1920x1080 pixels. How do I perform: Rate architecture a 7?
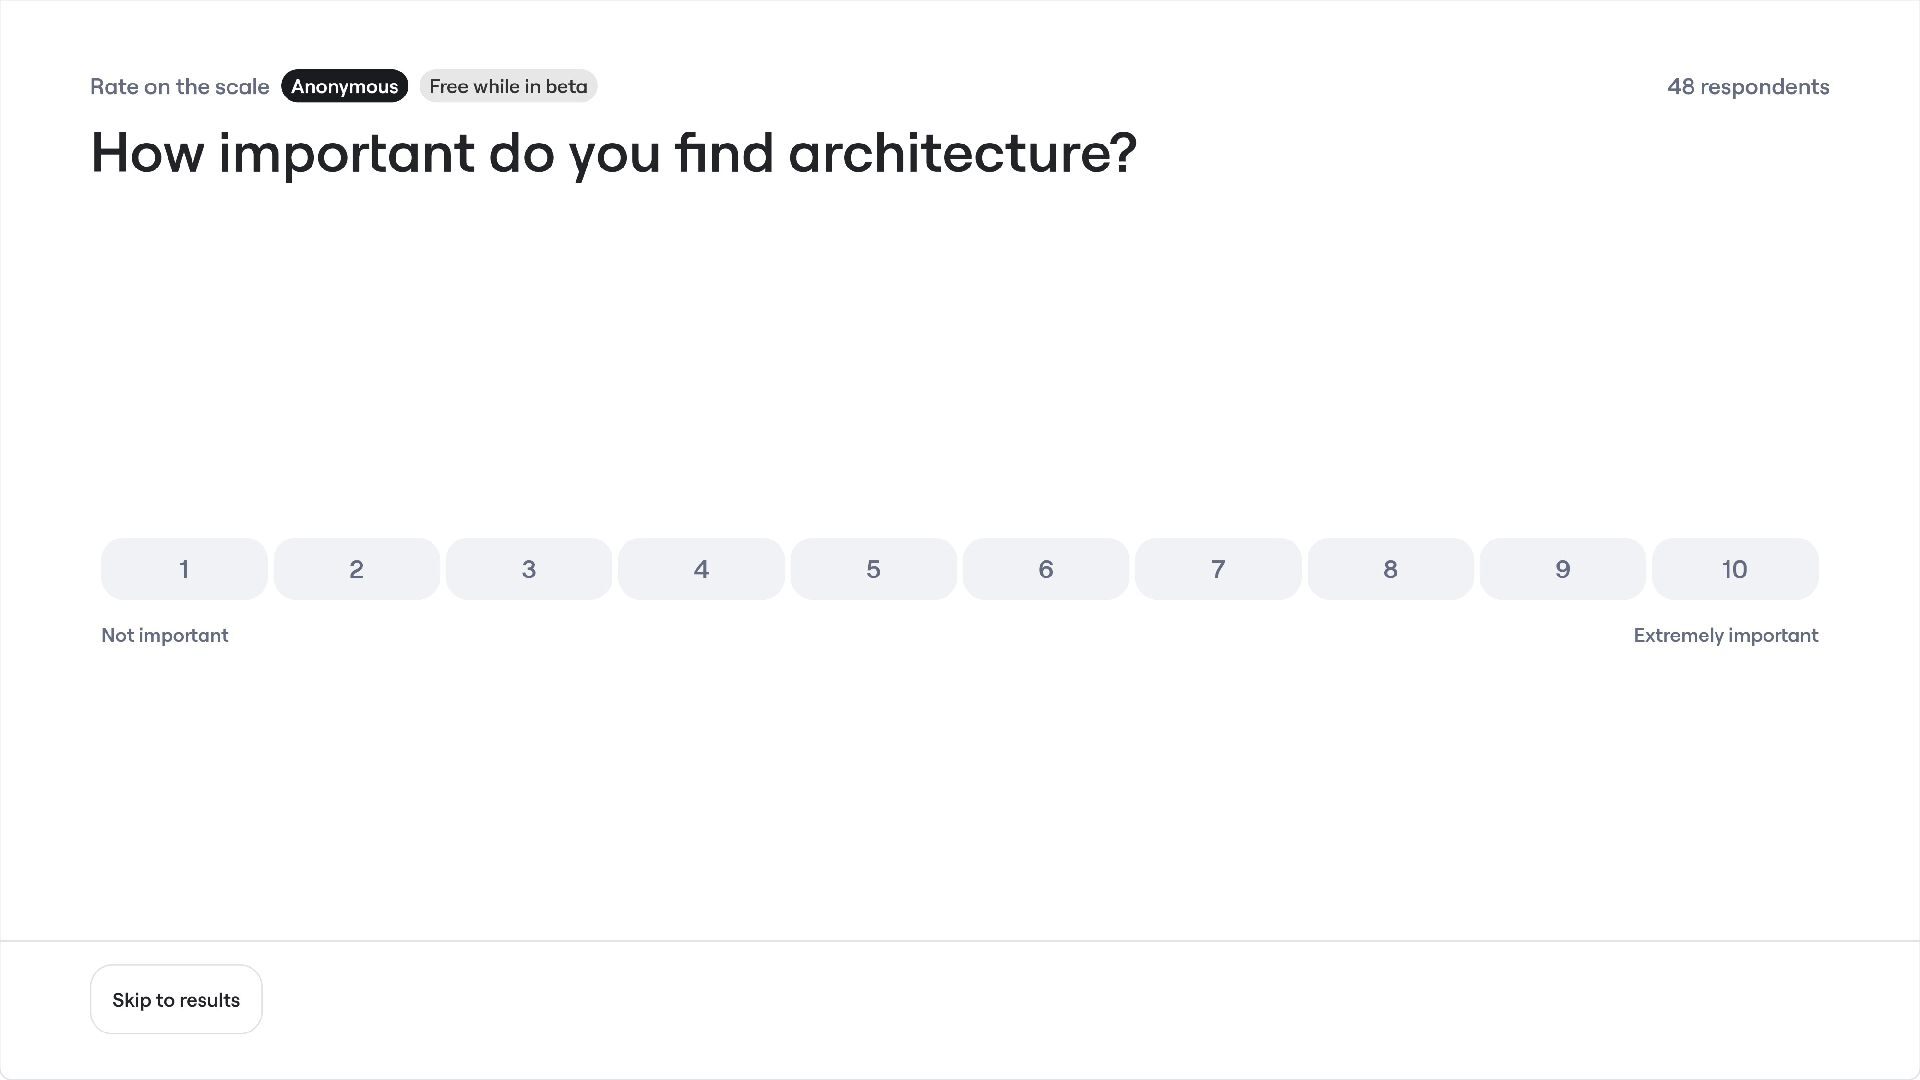pos(1218,569)
